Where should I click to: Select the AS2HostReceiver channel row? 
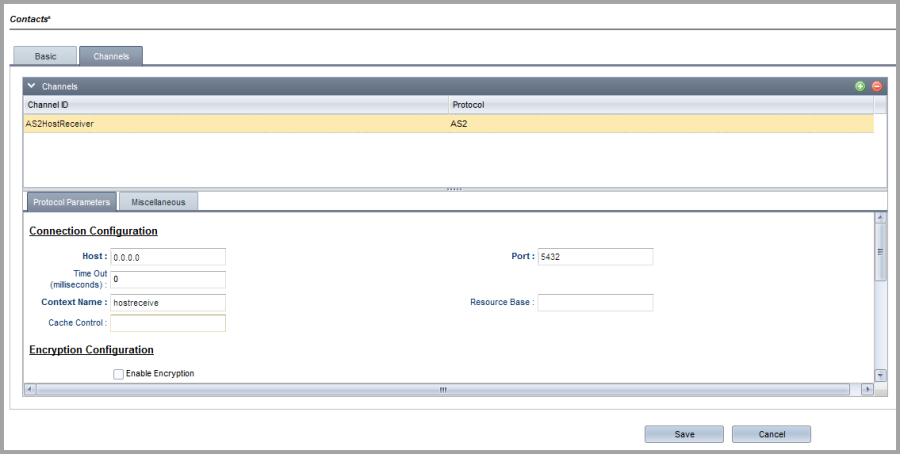click(449, 123)
